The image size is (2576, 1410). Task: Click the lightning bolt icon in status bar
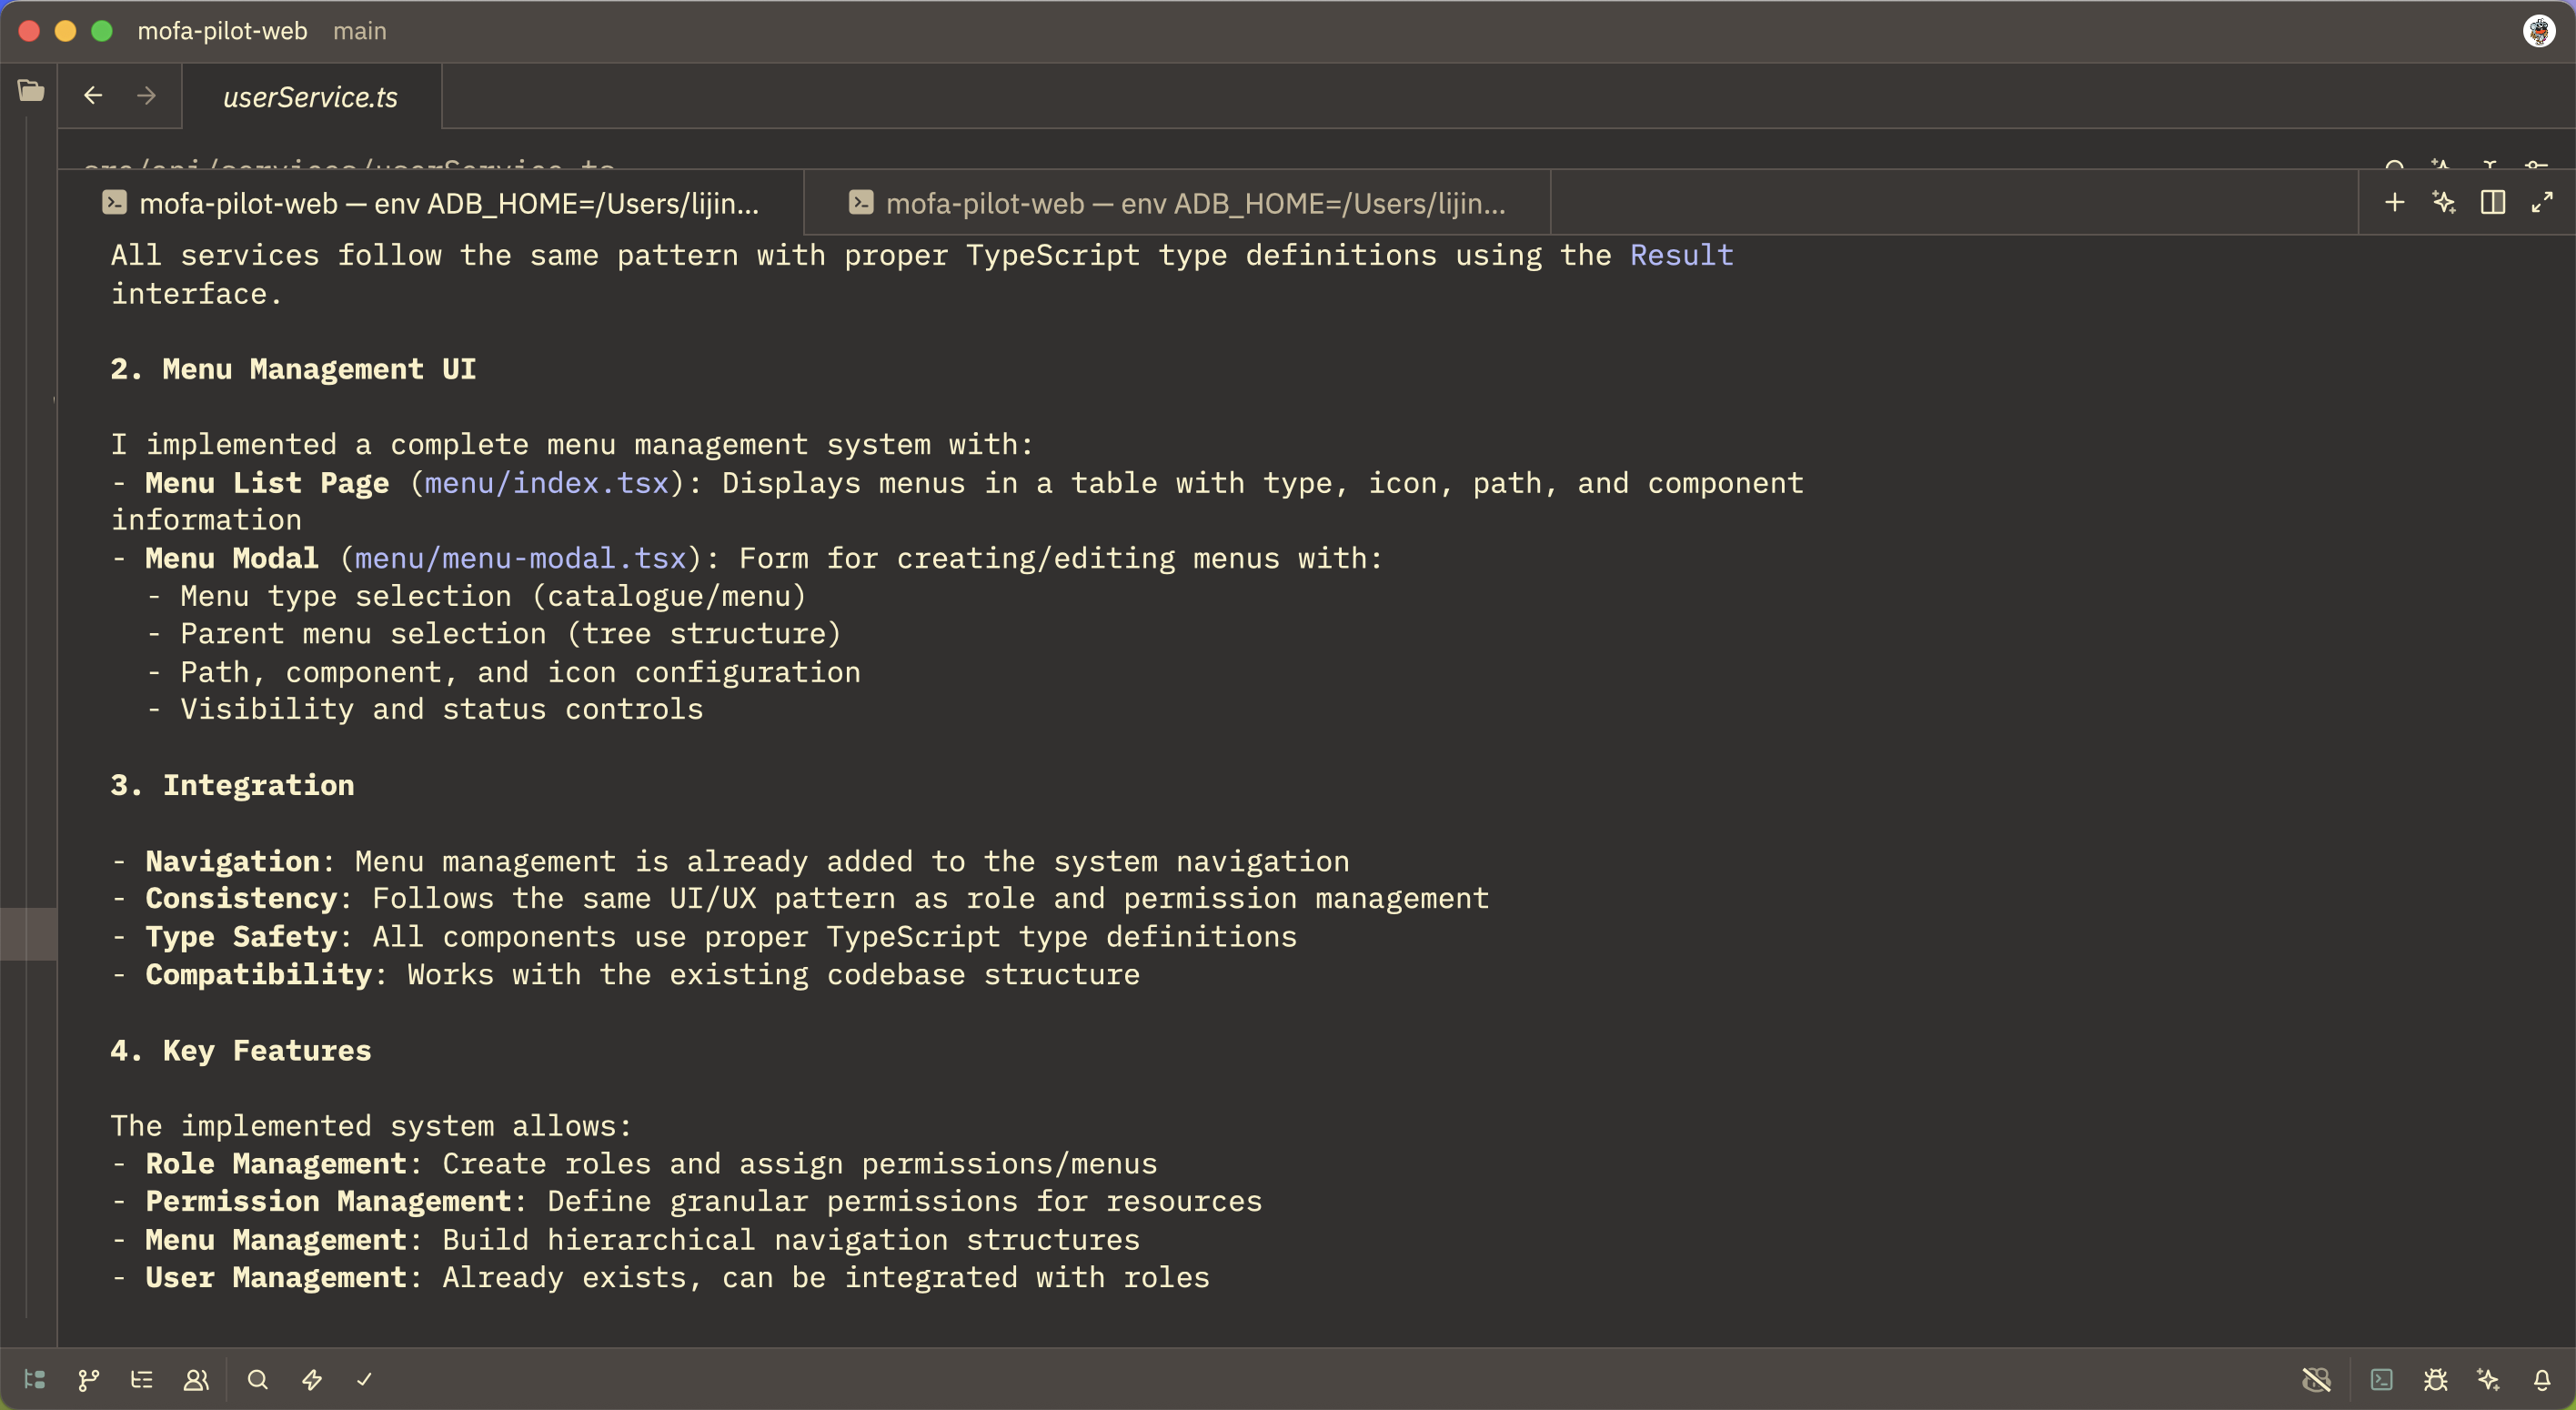coord(312,1380)
